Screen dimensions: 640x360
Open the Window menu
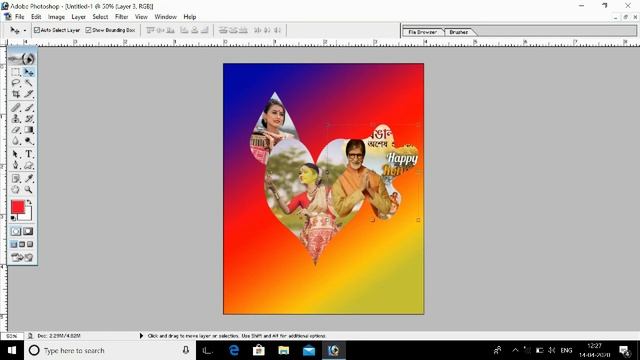click(165, 17)
